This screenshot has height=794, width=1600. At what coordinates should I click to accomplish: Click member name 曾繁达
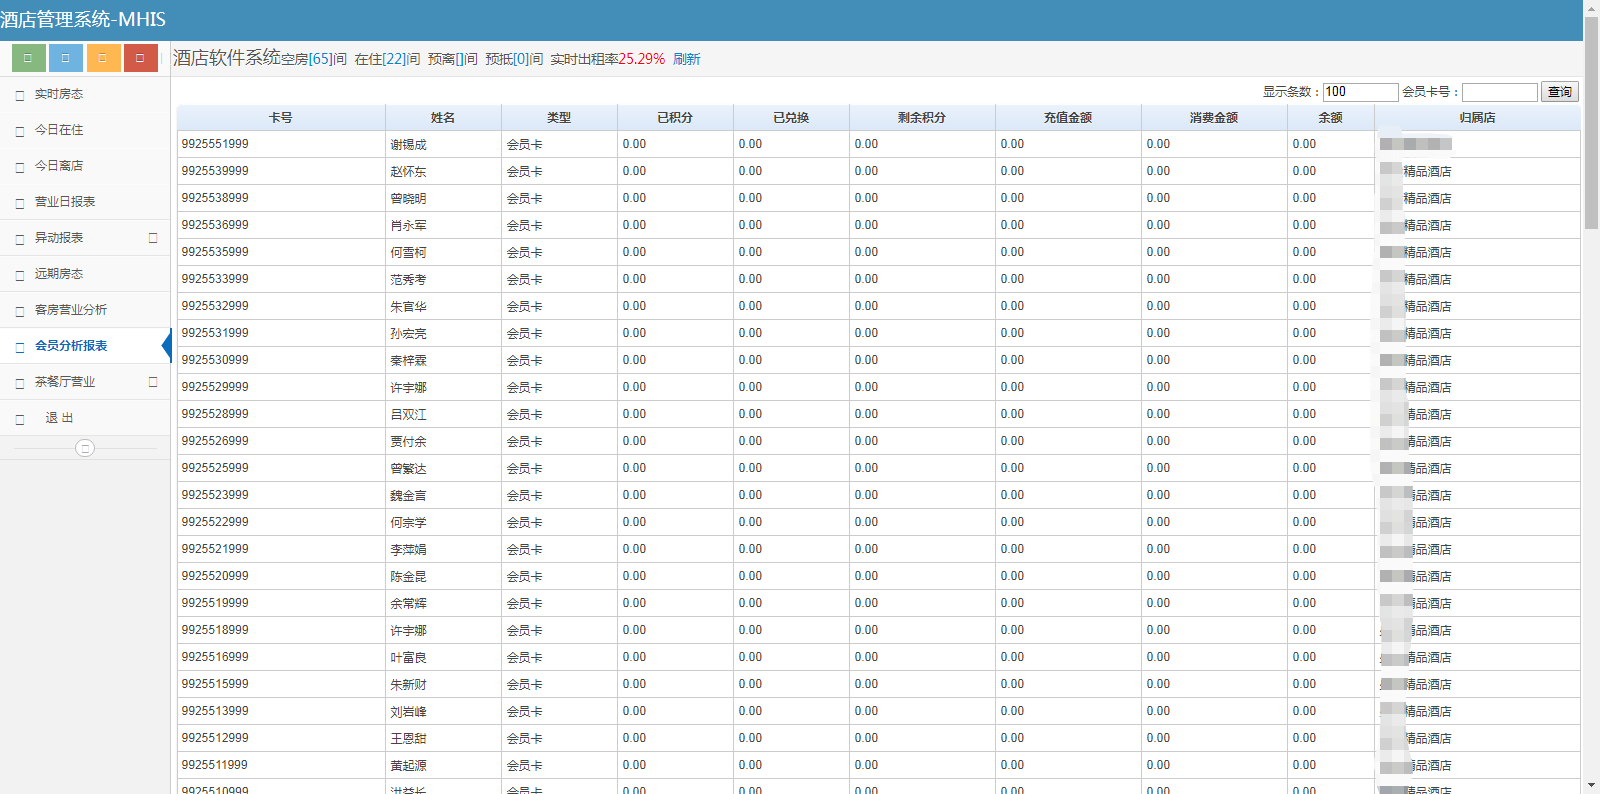coord(408,469)
